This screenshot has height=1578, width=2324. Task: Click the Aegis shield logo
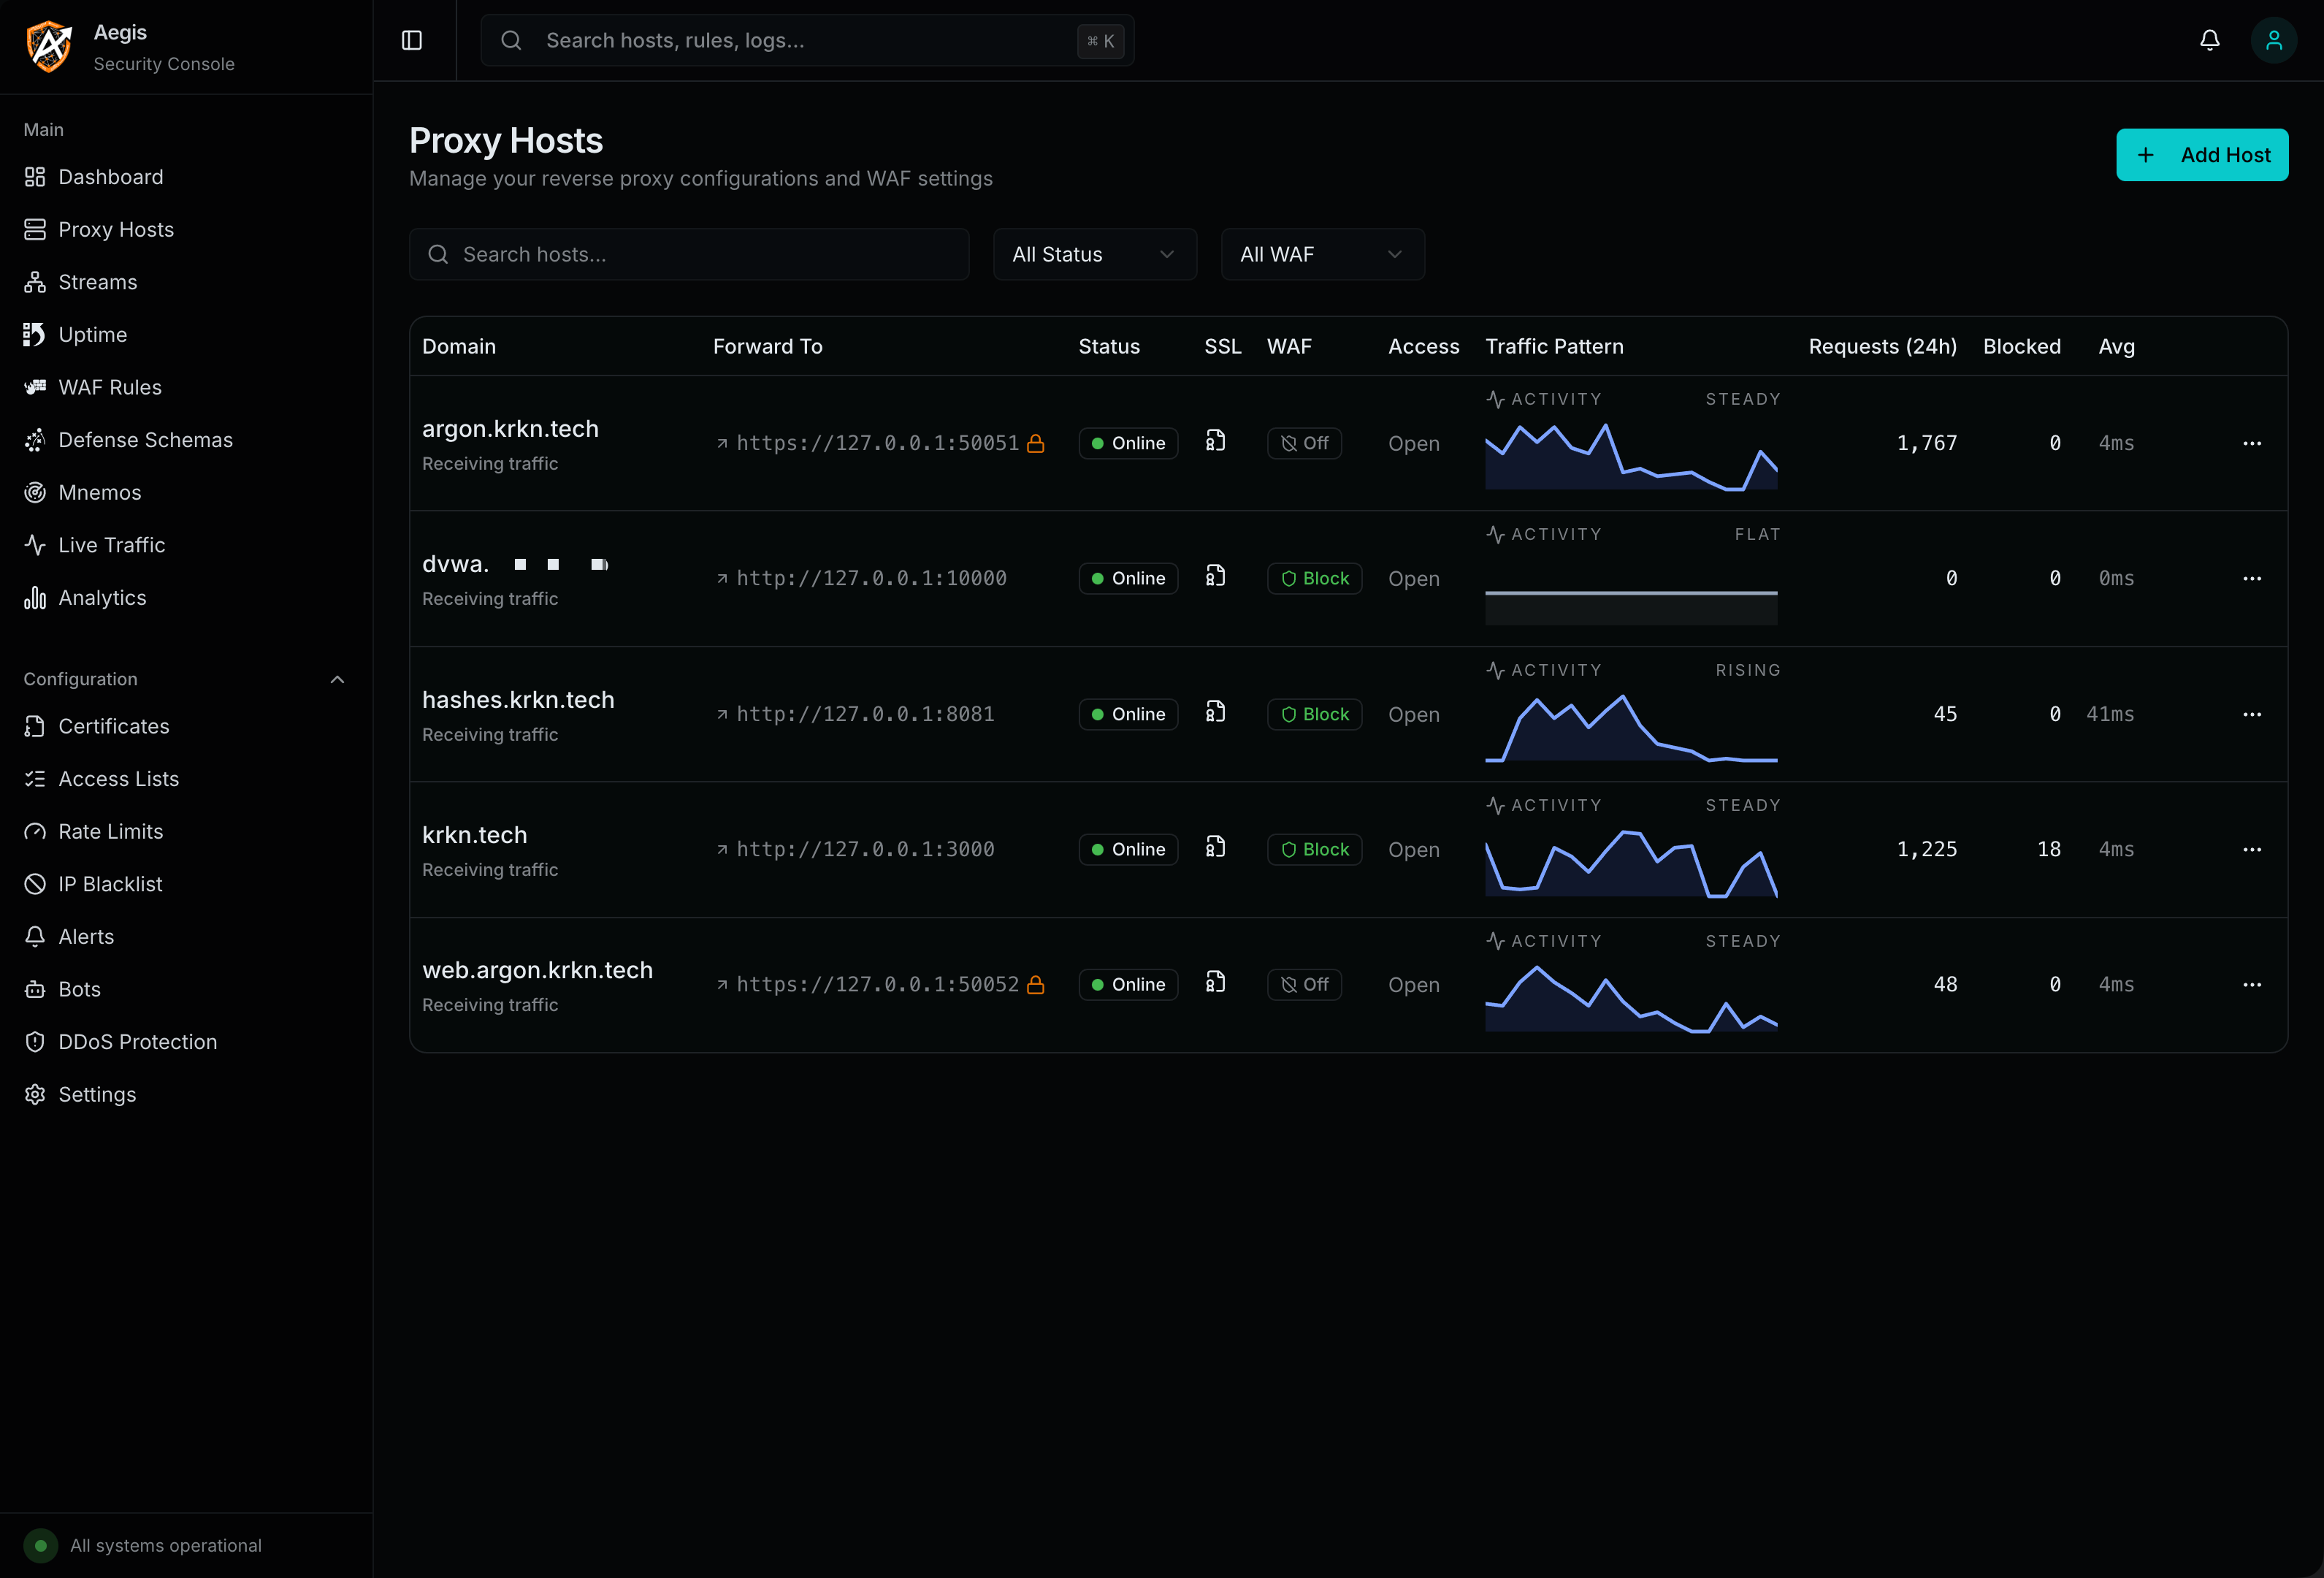coord(49,46)
